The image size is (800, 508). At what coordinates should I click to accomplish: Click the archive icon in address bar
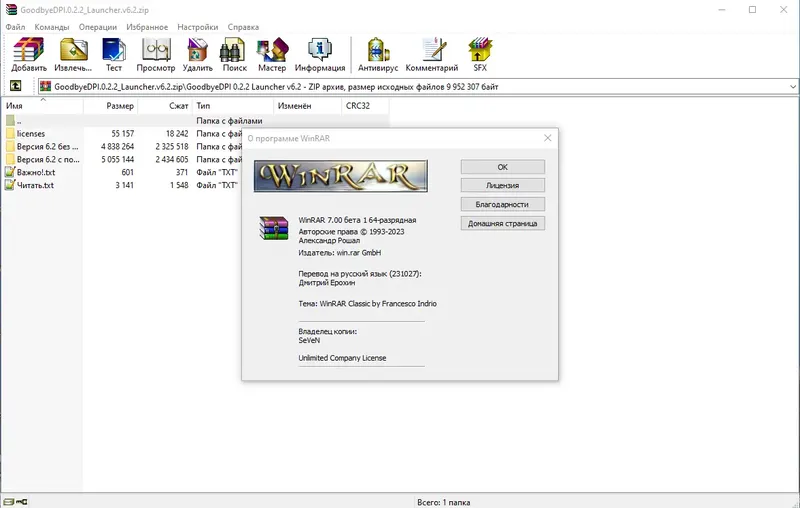[x=45, y=86]
